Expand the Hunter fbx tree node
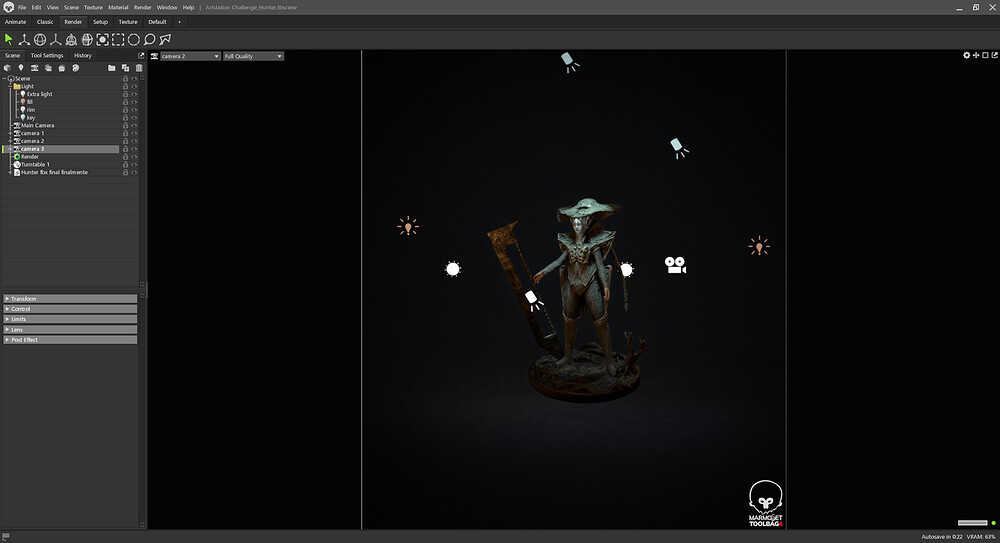Image resolution: width=1000 pixels, height=543 pixels. point(10,172)
